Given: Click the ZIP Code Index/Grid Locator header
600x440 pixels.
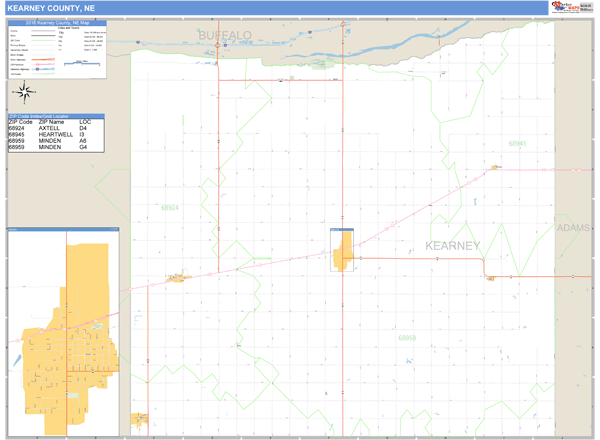Looking at the screenshot, I should point(61,116).
